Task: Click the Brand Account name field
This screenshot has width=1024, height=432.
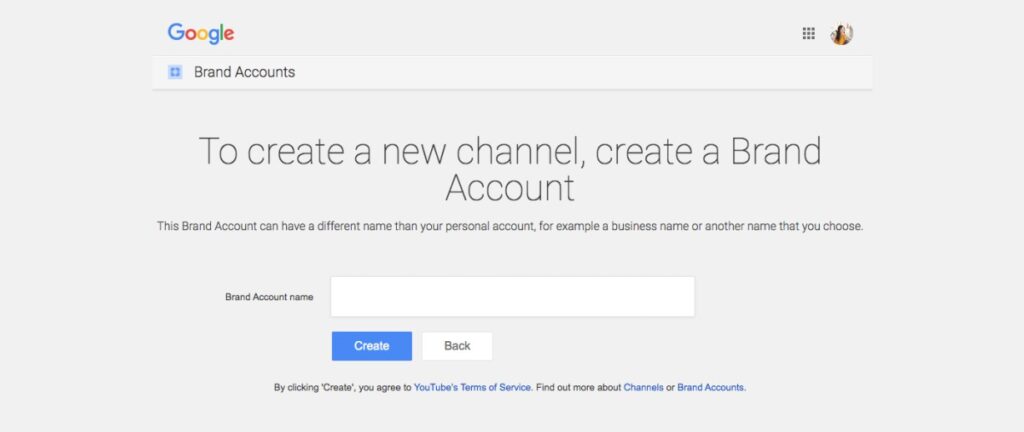Action: coord(513,297)
